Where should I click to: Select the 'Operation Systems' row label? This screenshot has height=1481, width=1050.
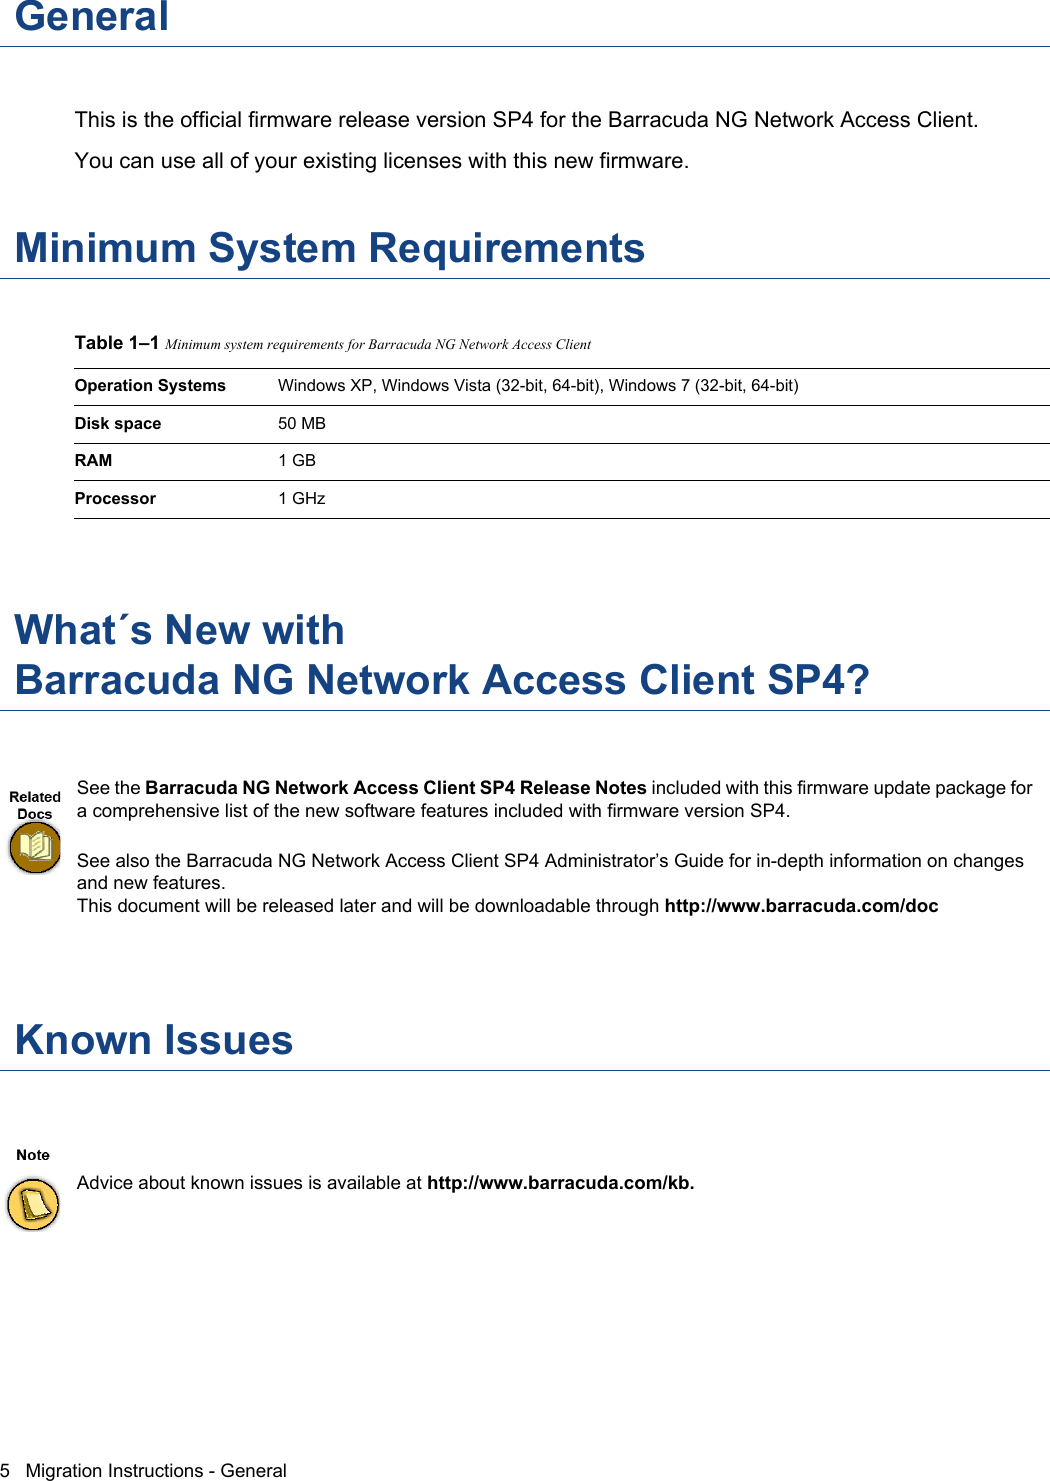[150, 386]
